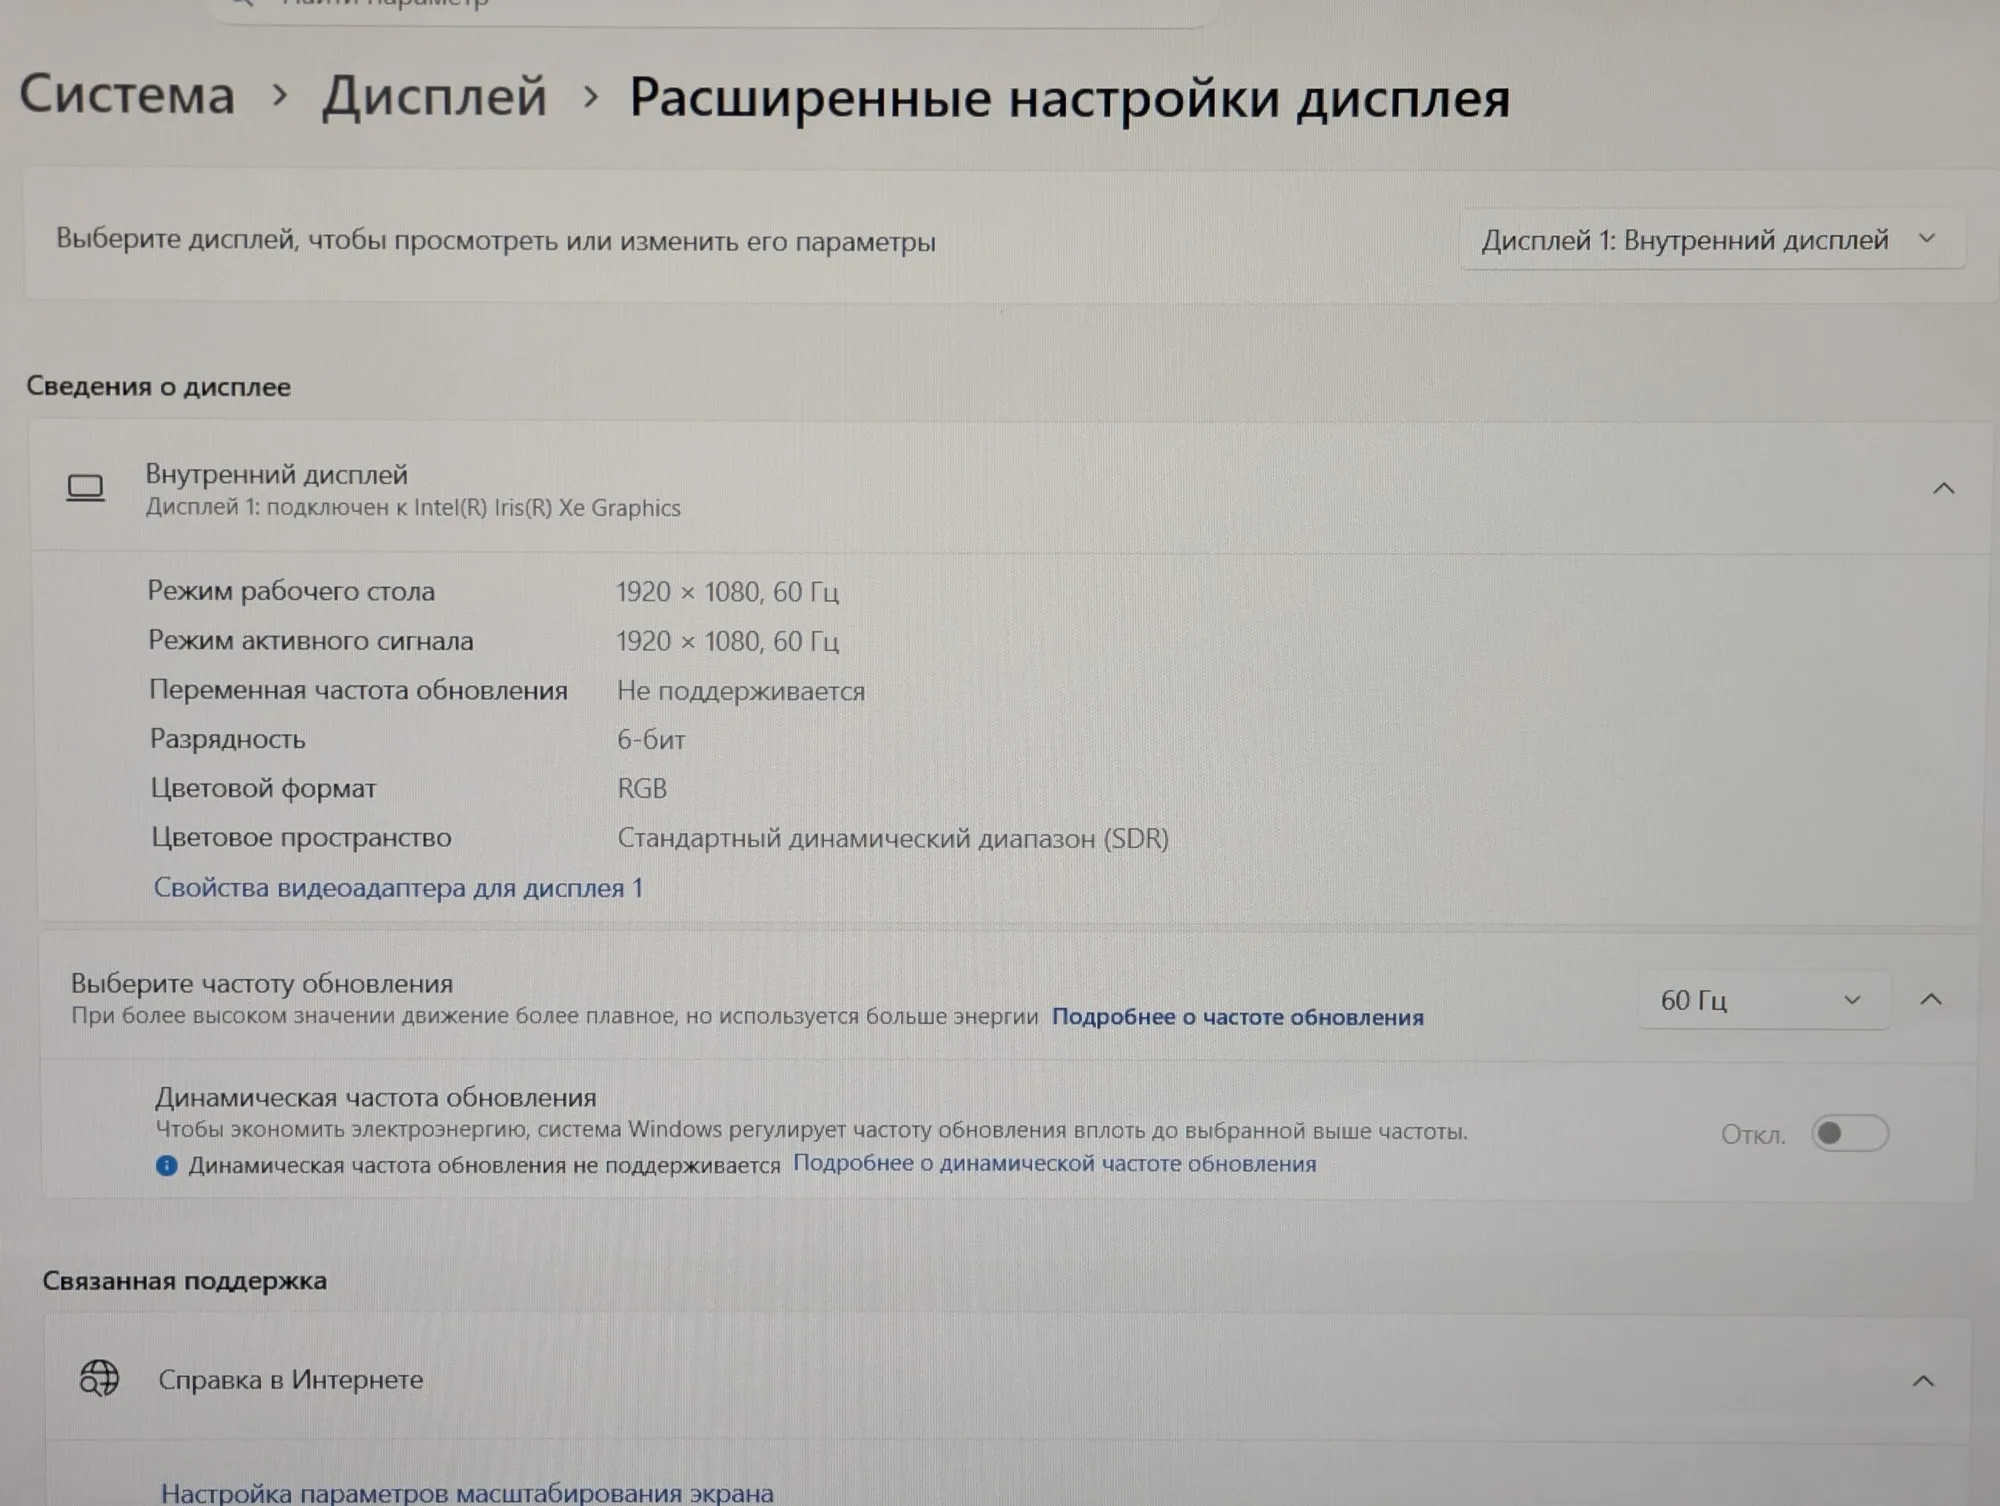Open the Дисплей 1: Внутренний дисплей dropdown
The image size is (2000, 1506).
(1712, 240)
